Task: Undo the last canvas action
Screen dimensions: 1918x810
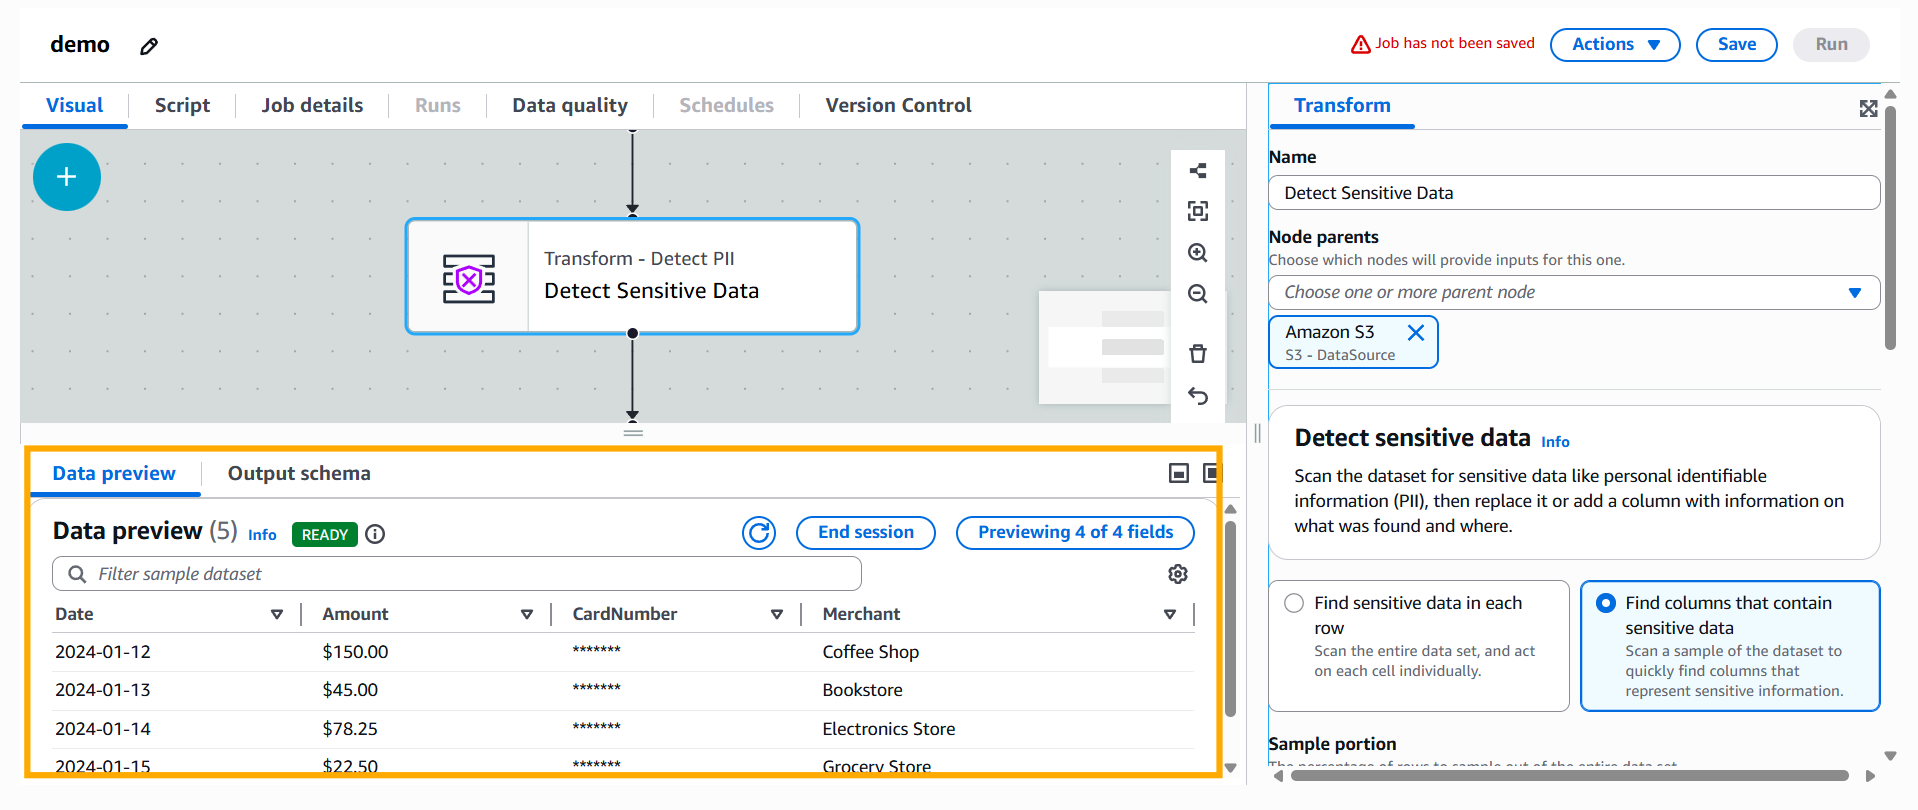Action: (x=1198, y=396)
